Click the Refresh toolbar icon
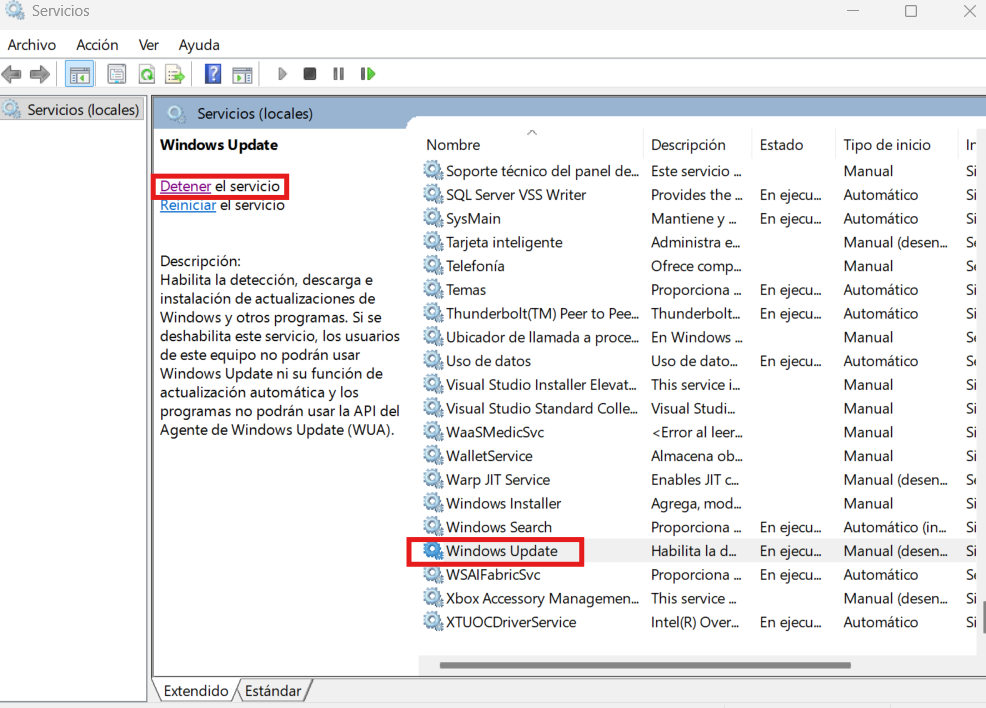This screenshot has height=708, width=986. coord(147,74)
